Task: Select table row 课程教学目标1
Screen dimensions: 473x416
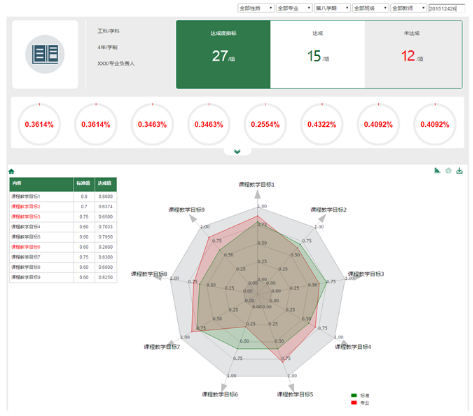Action: [63, 196]
